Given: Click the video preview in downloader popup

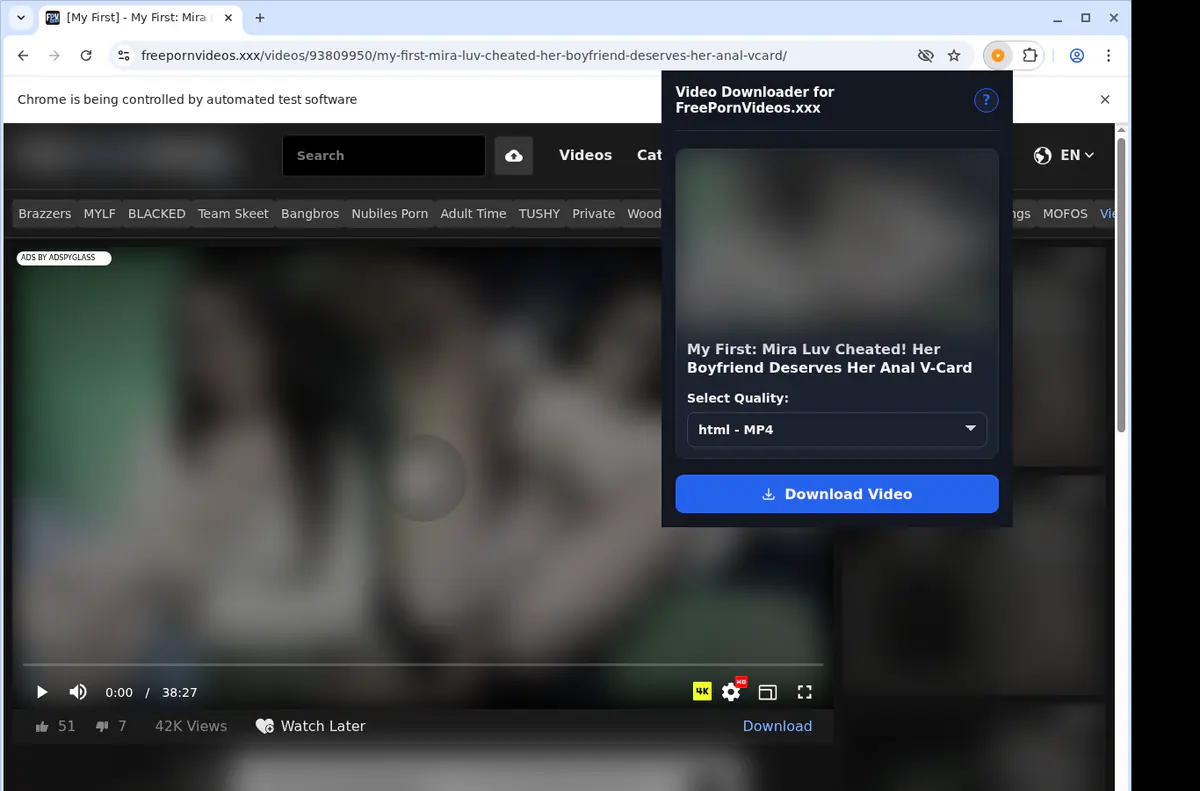Looking at the screenshot, I should click(x=837, y=238).
